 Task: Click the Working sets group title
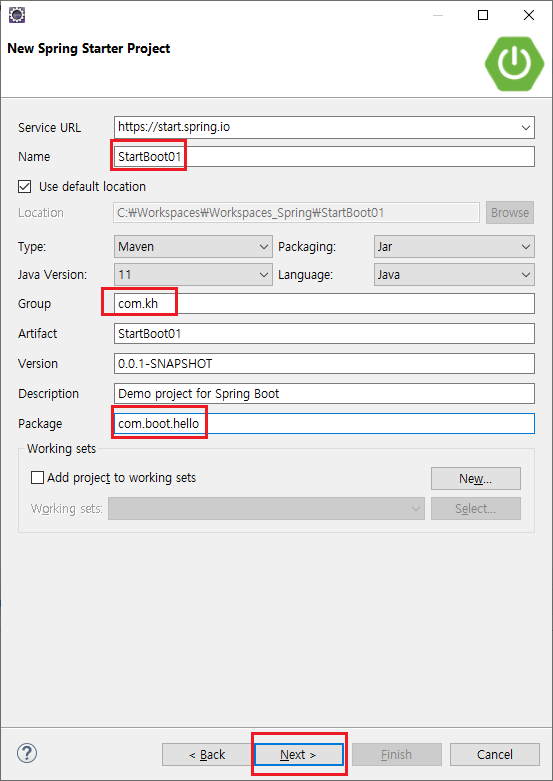coord(61,448)
